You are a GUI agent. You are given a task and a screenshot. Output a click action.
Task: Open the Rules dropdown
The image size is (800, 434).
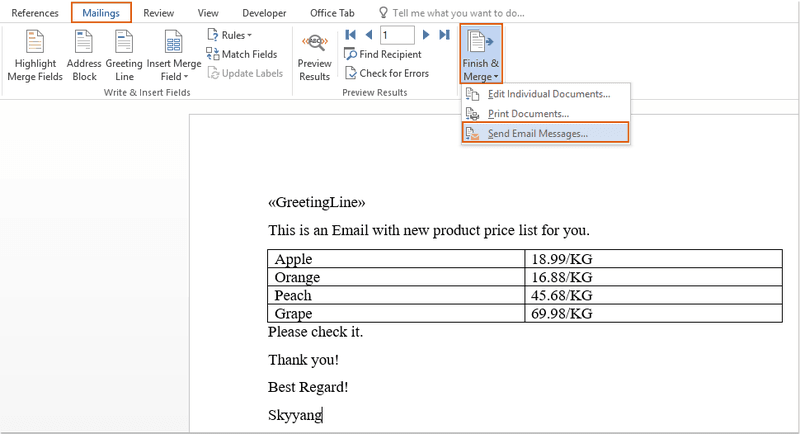tap(229, 35)
